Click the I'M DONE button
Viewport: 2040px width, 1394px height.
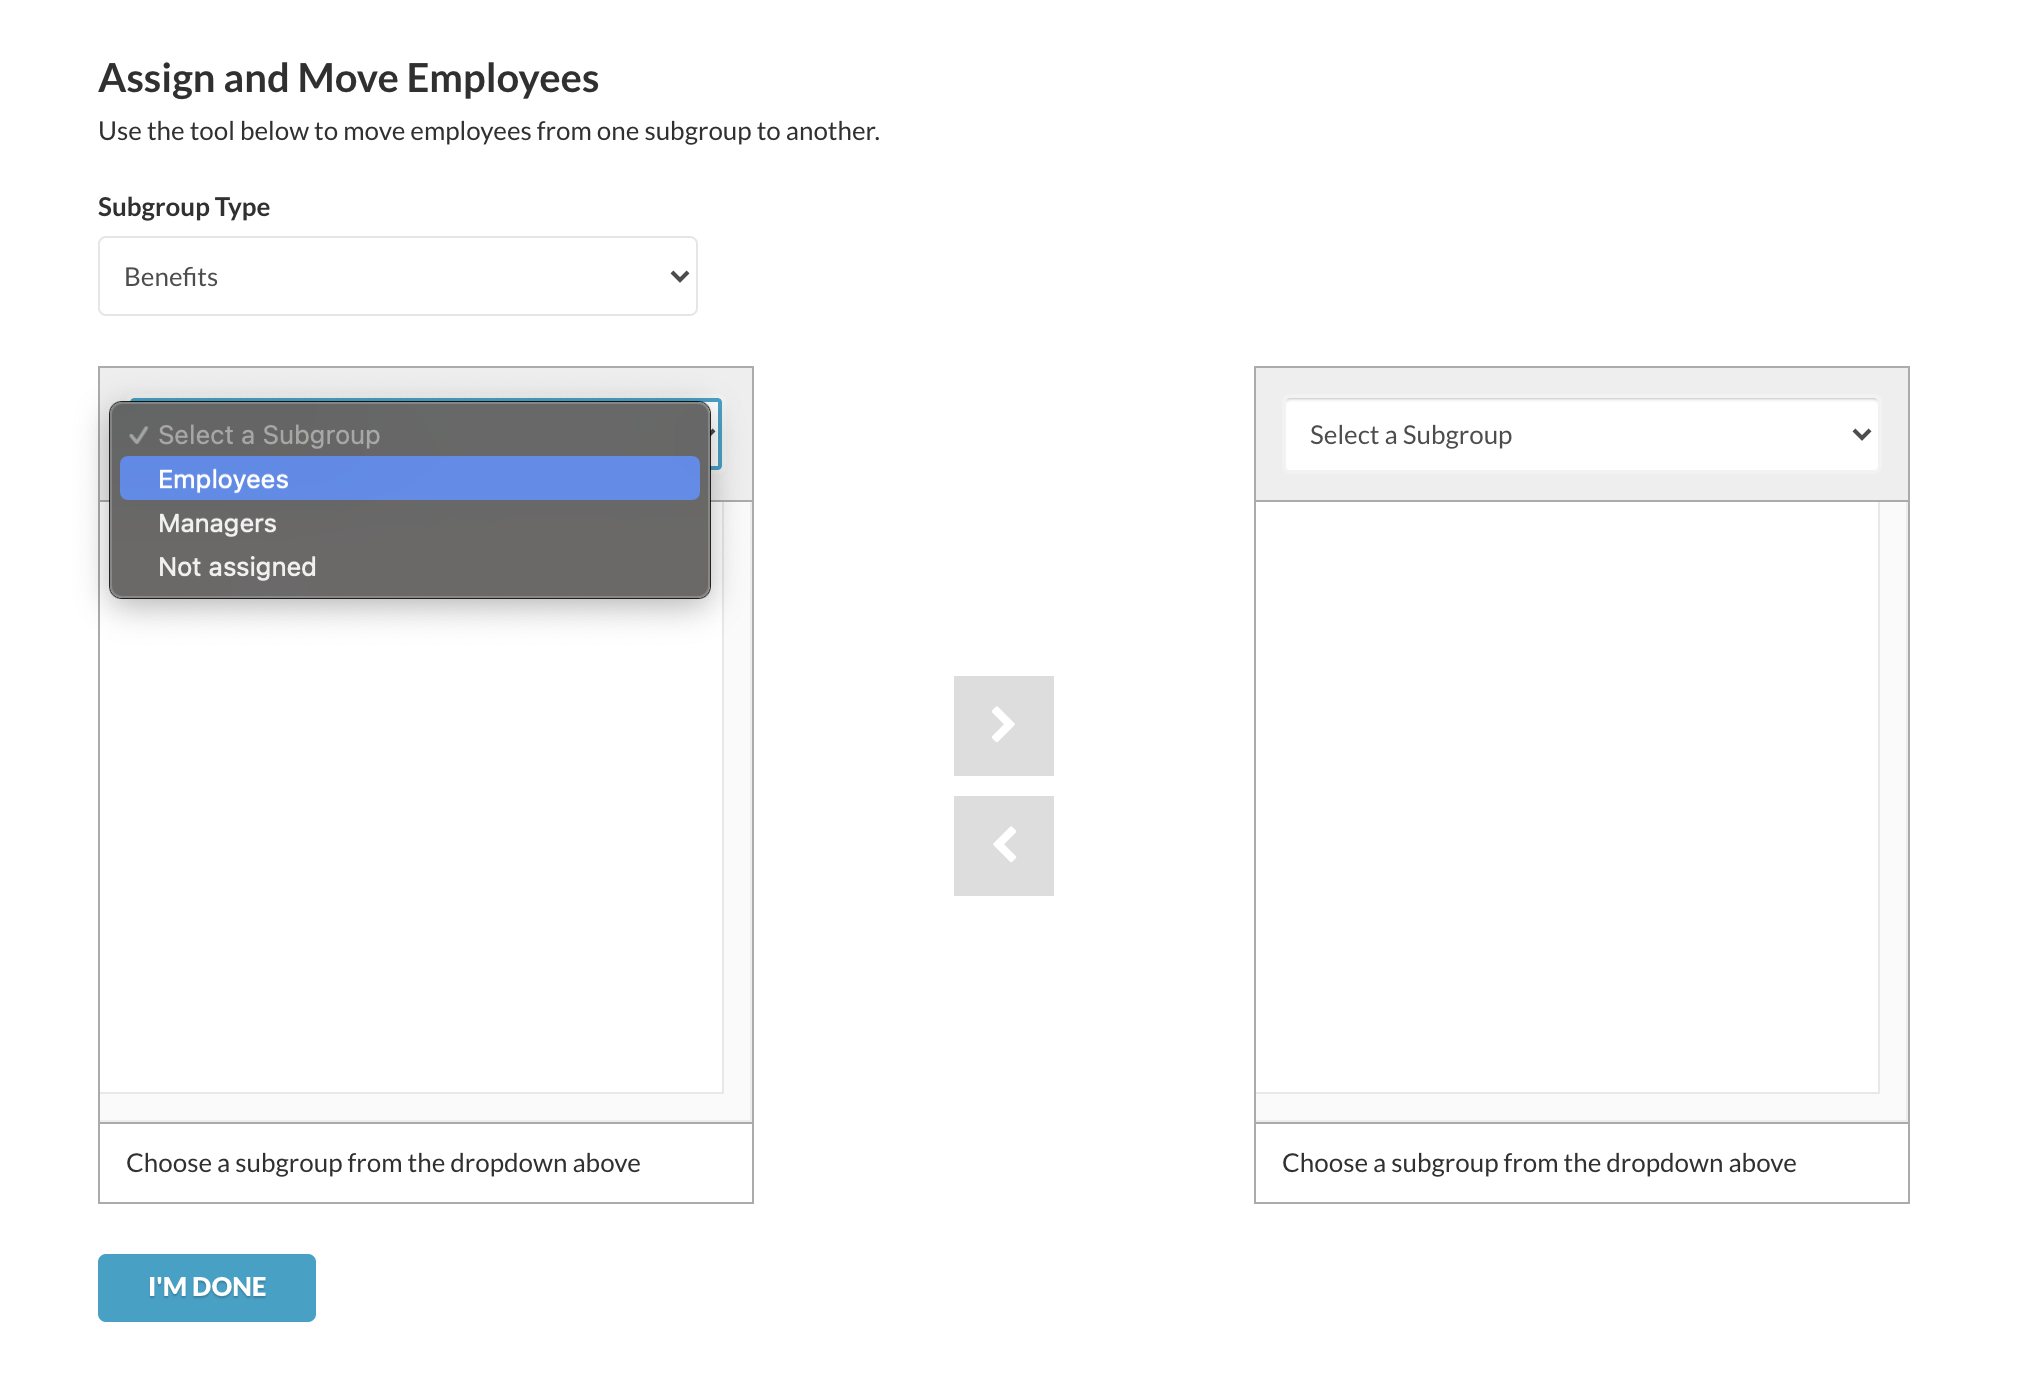click(x=207, y=1287)
